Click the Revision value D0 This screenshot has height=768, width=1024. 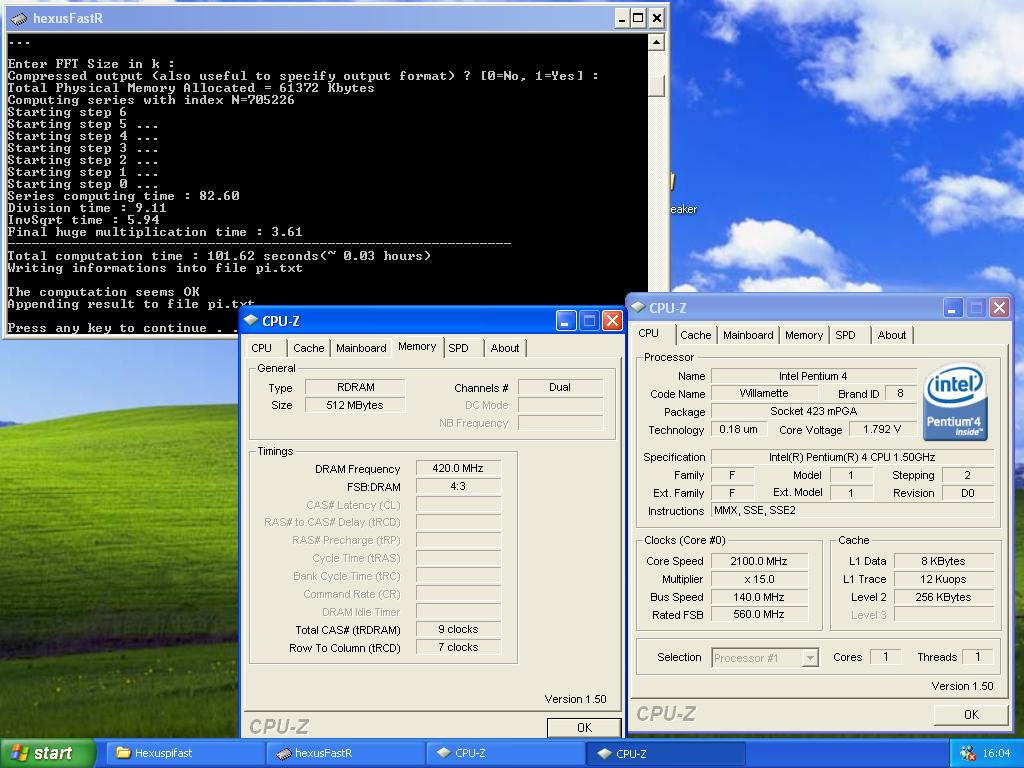tap(967, 493)
